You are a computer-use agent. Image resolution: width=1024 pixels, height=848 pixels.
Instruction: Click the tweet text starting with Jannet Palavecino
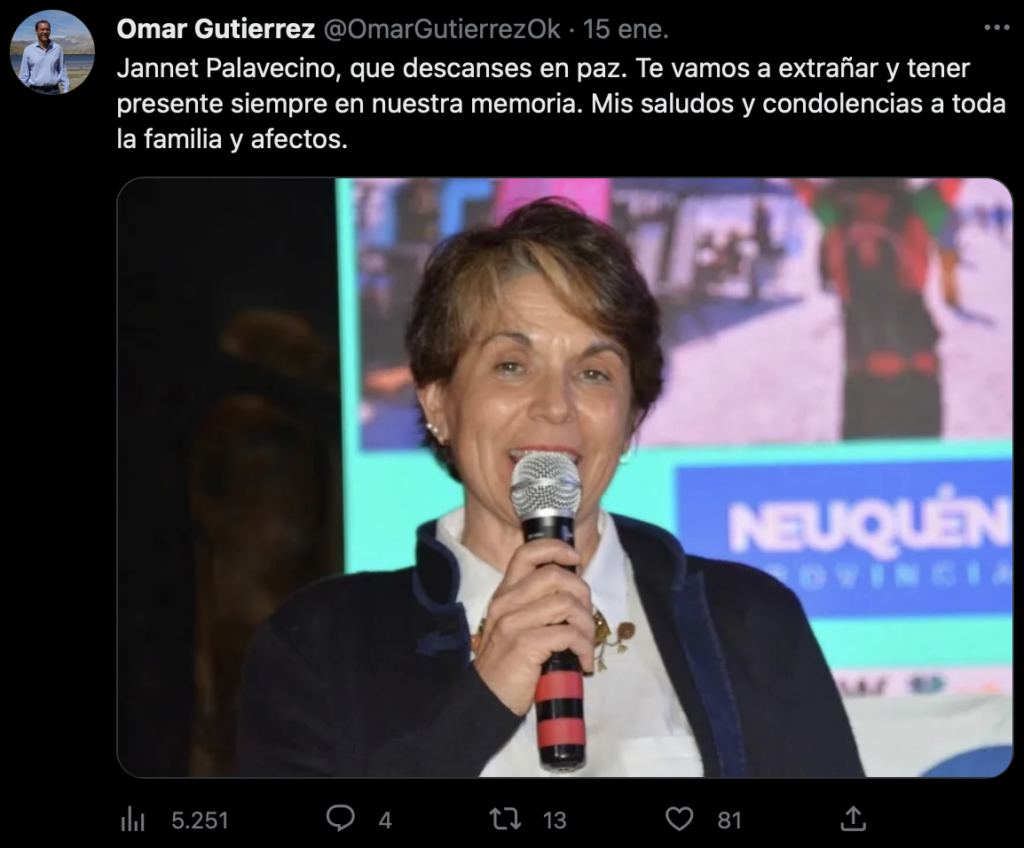(561, 104)
